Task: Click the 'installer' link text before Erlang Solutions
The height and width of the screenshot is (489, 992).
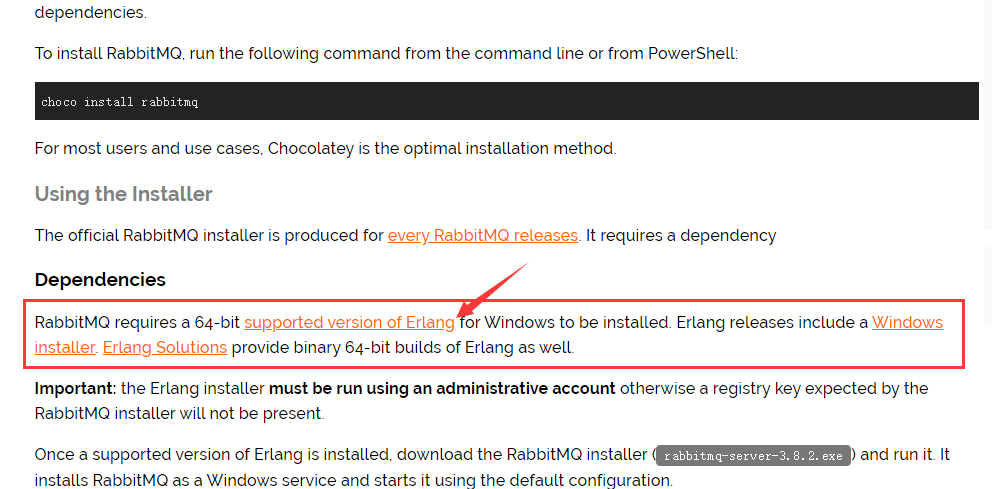Action: click(64, 347)
